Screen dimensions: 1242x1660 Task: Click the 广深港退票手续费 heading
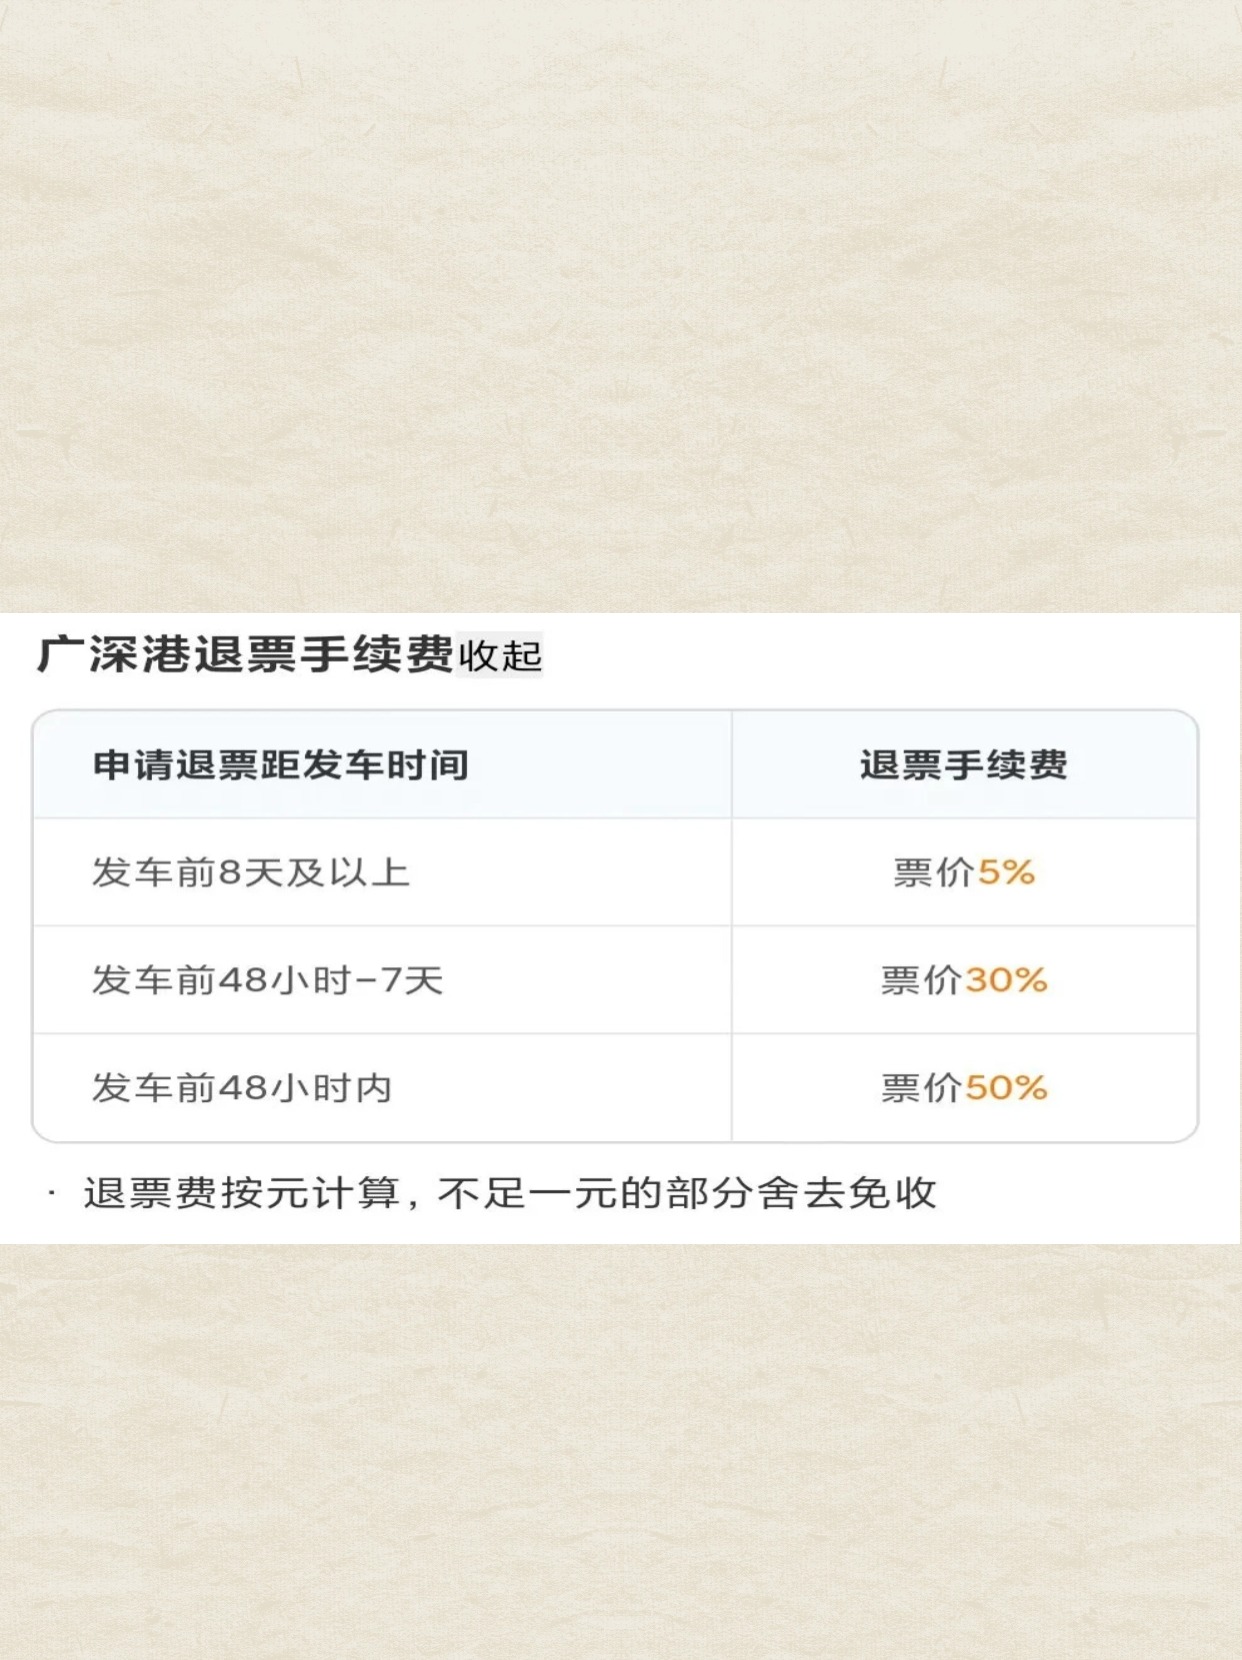(x=245, y=655)
